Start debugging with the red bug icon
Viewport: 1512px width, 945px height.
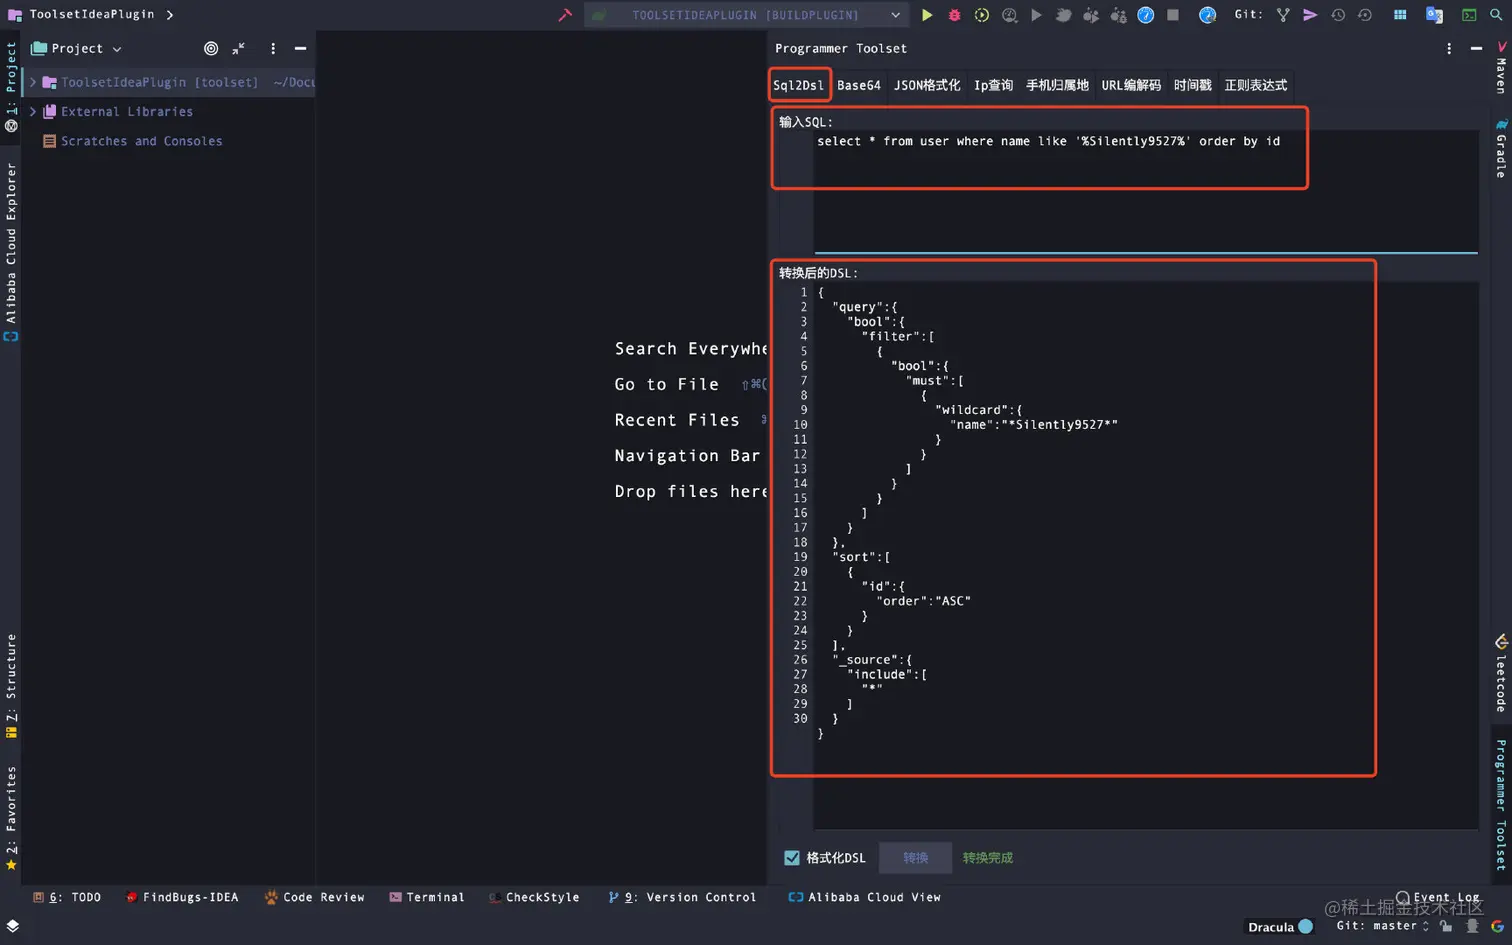tap(954, 15)
